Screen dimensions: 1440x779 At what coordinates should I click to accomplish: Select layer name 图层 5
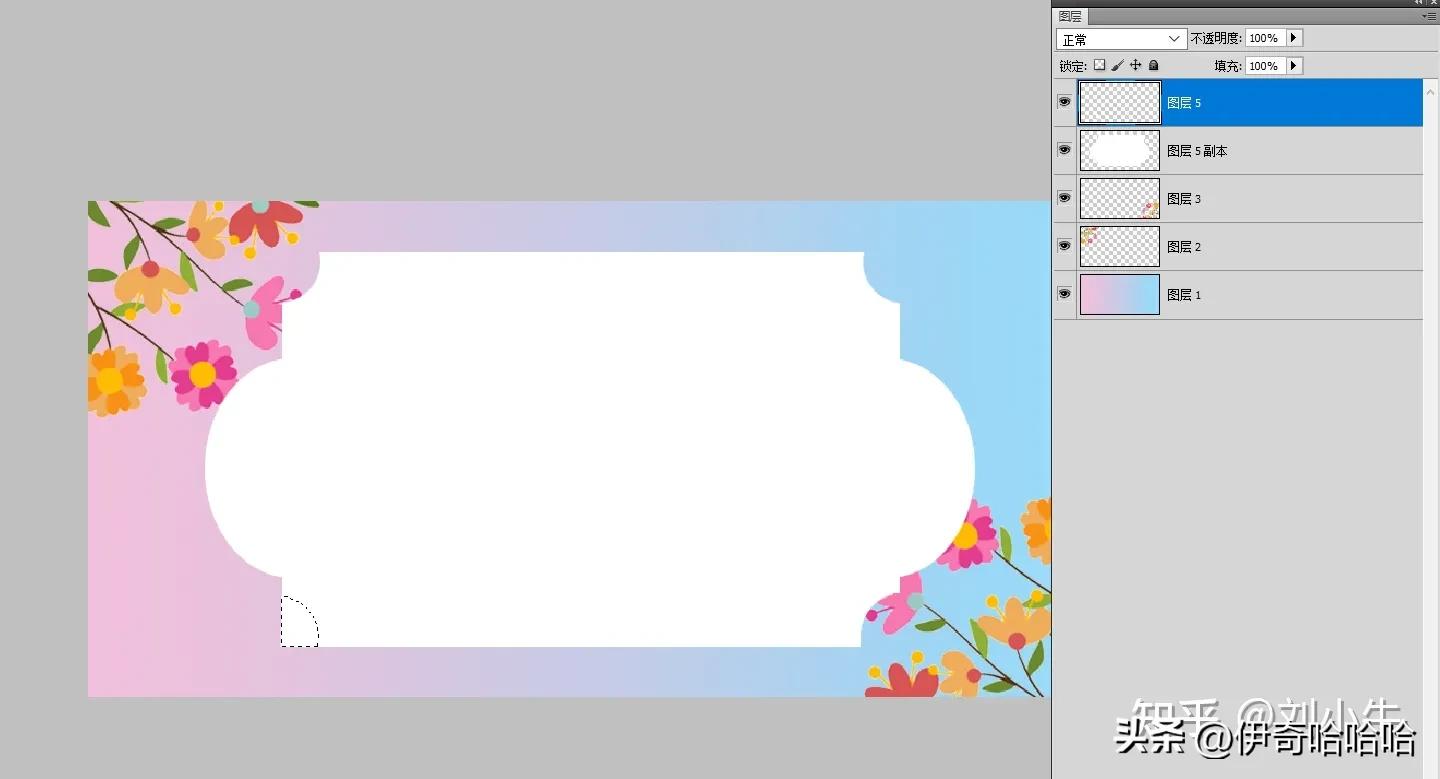[1184, 103]
